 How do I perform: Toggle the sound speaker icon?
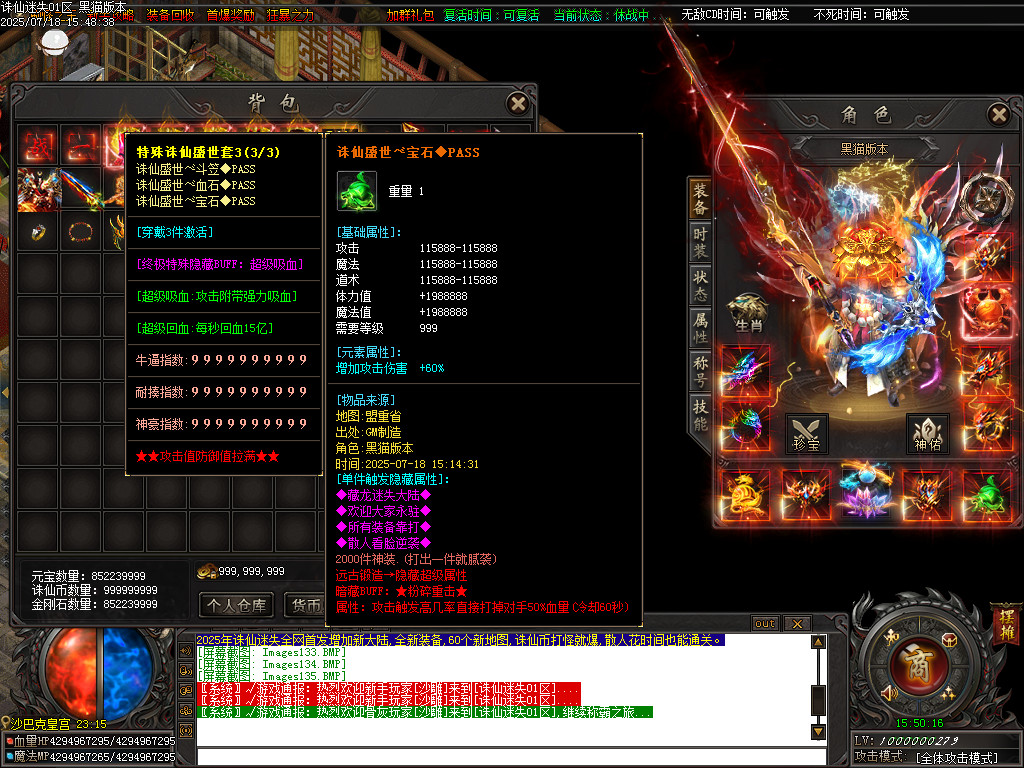coord(886,693)
